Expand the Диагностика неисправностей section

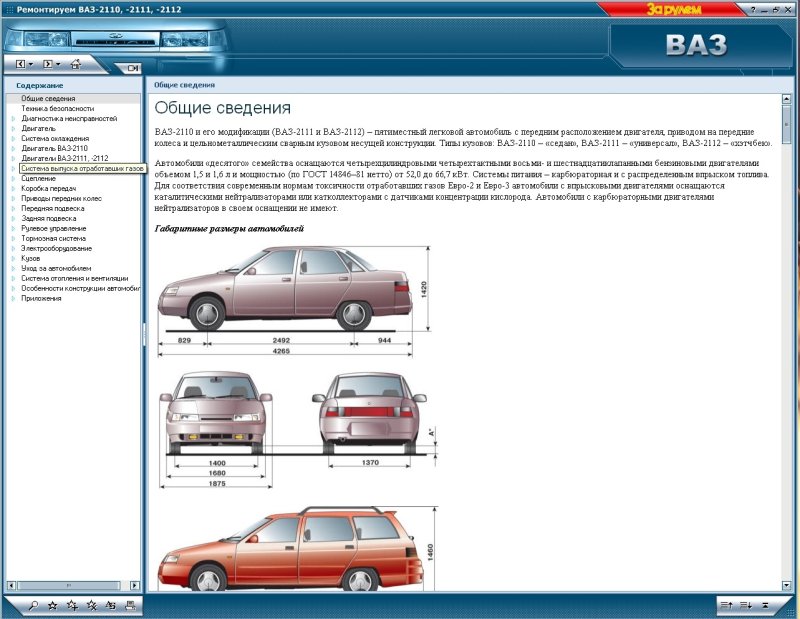pos(13,118)
